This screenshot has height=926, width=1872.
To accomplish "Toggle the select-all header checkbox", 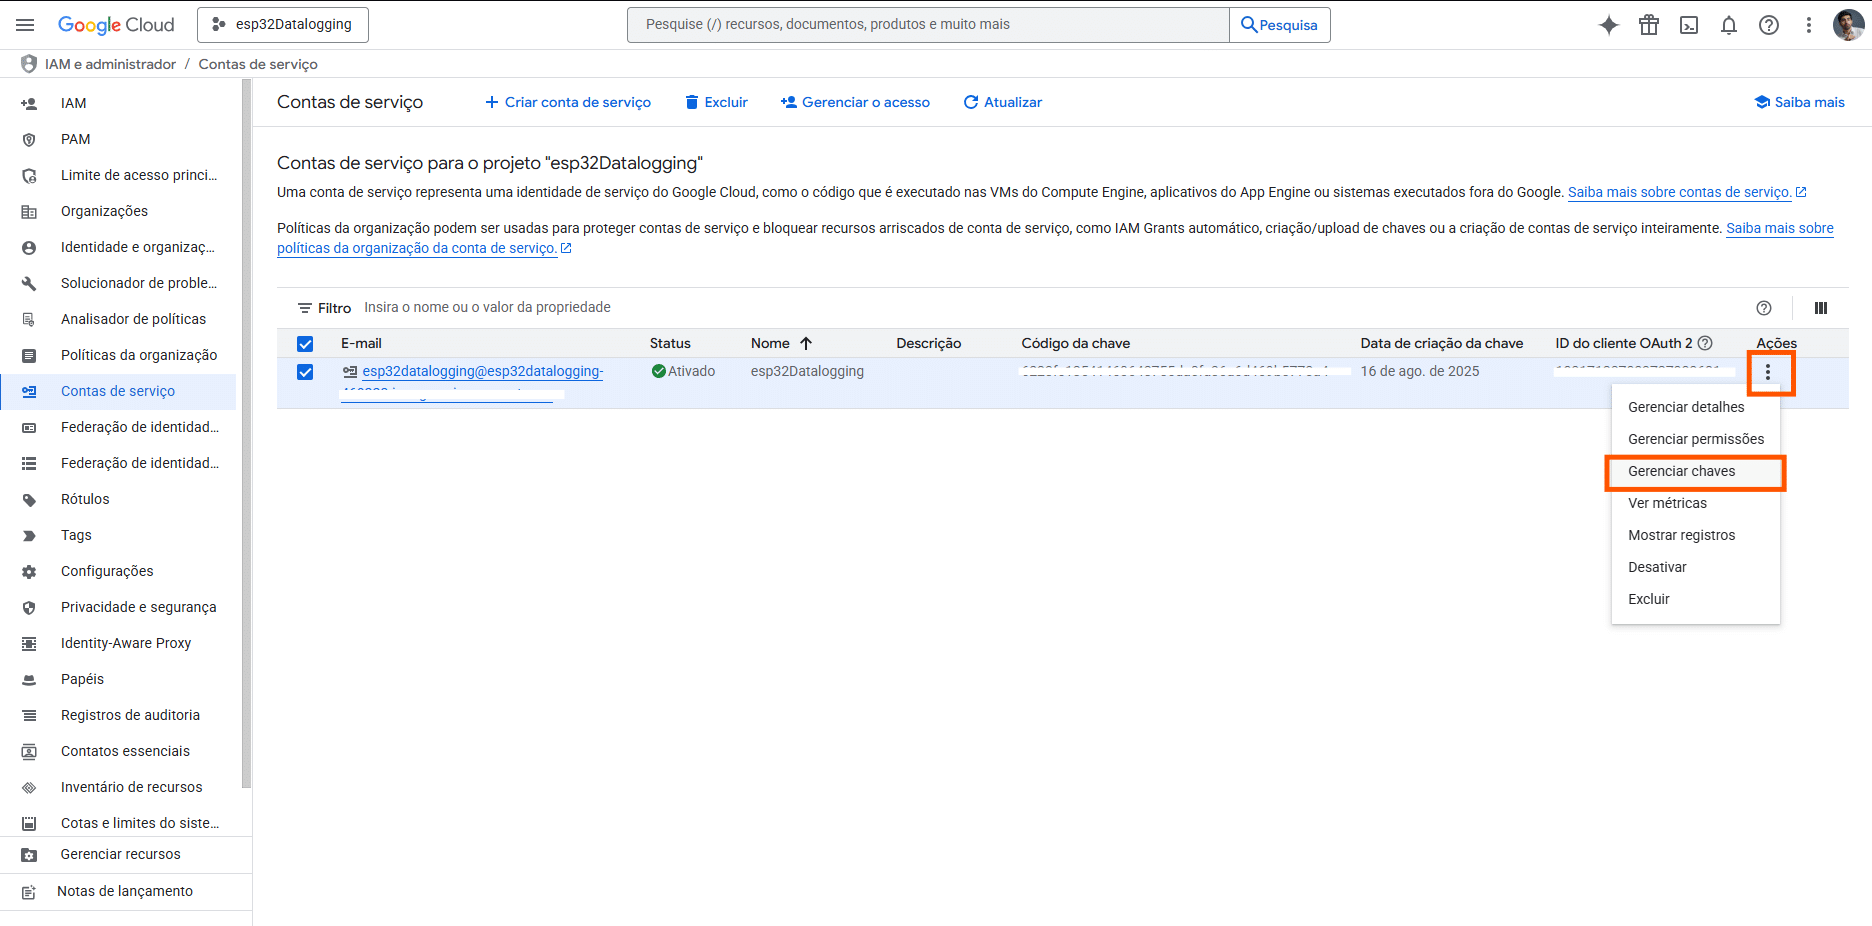I will pos(305,344).
